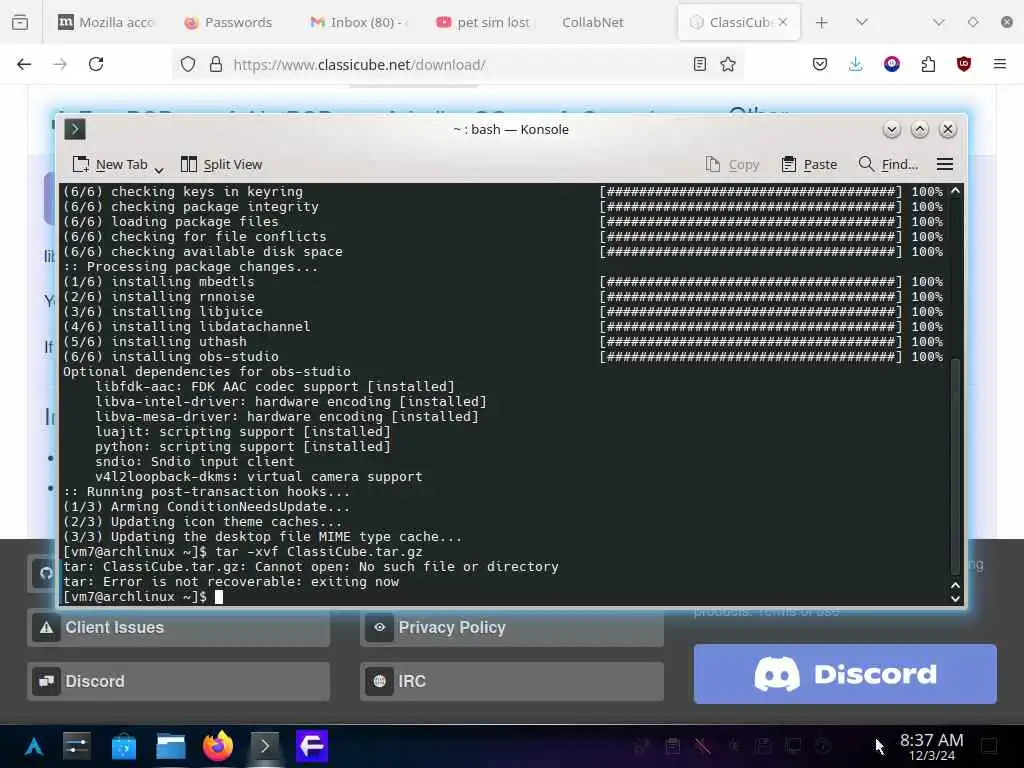
Task: Open Dolphin file manager from taskbar
Action: coord(170,746)
